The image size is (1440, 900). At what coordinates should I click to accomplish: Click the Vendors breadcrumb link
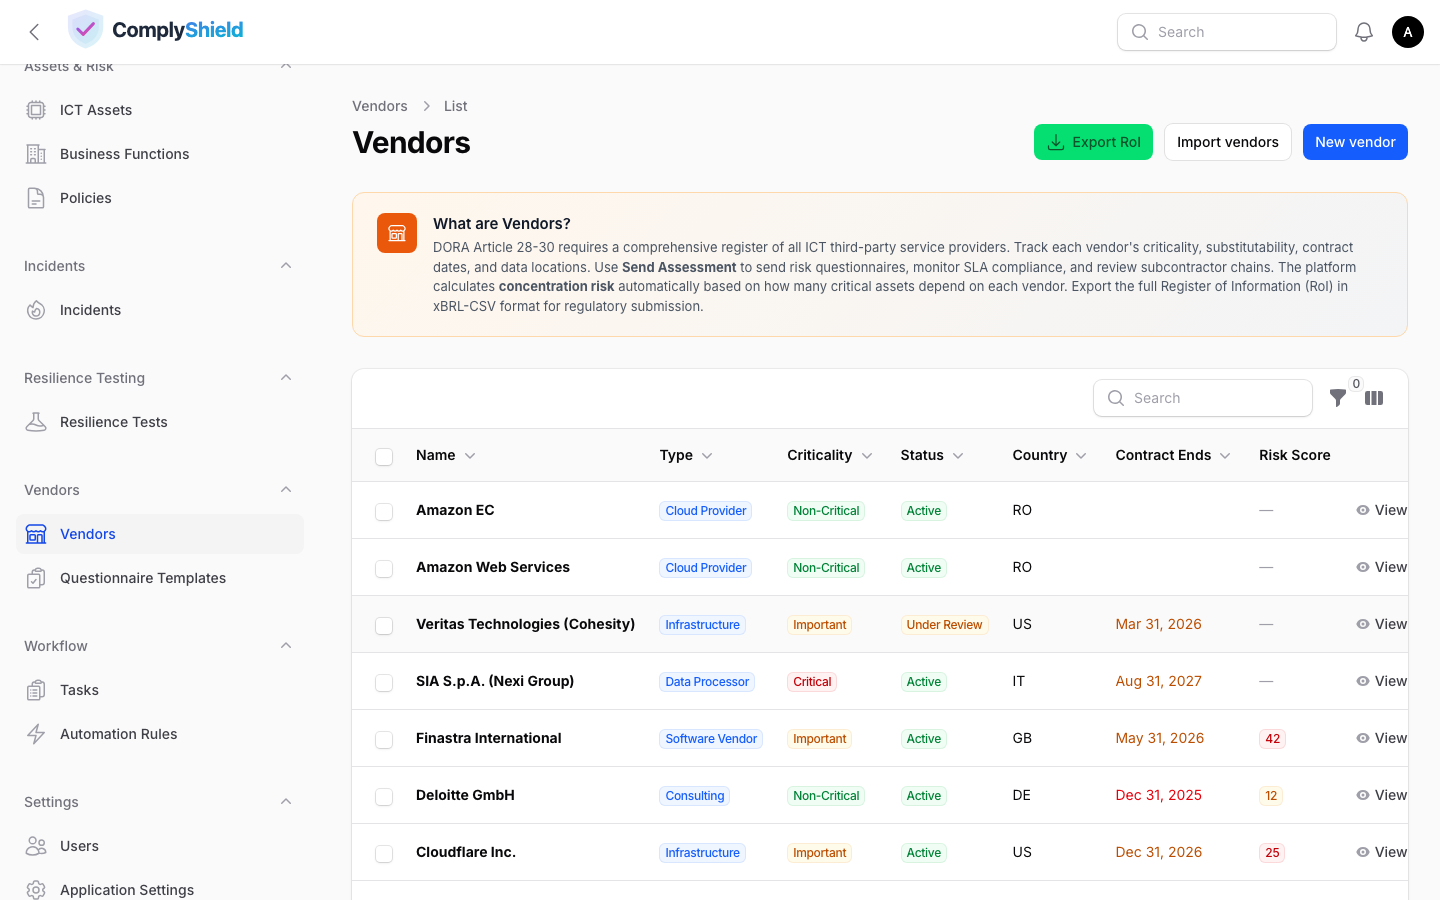pyautogui.click(x=380, y=106)
